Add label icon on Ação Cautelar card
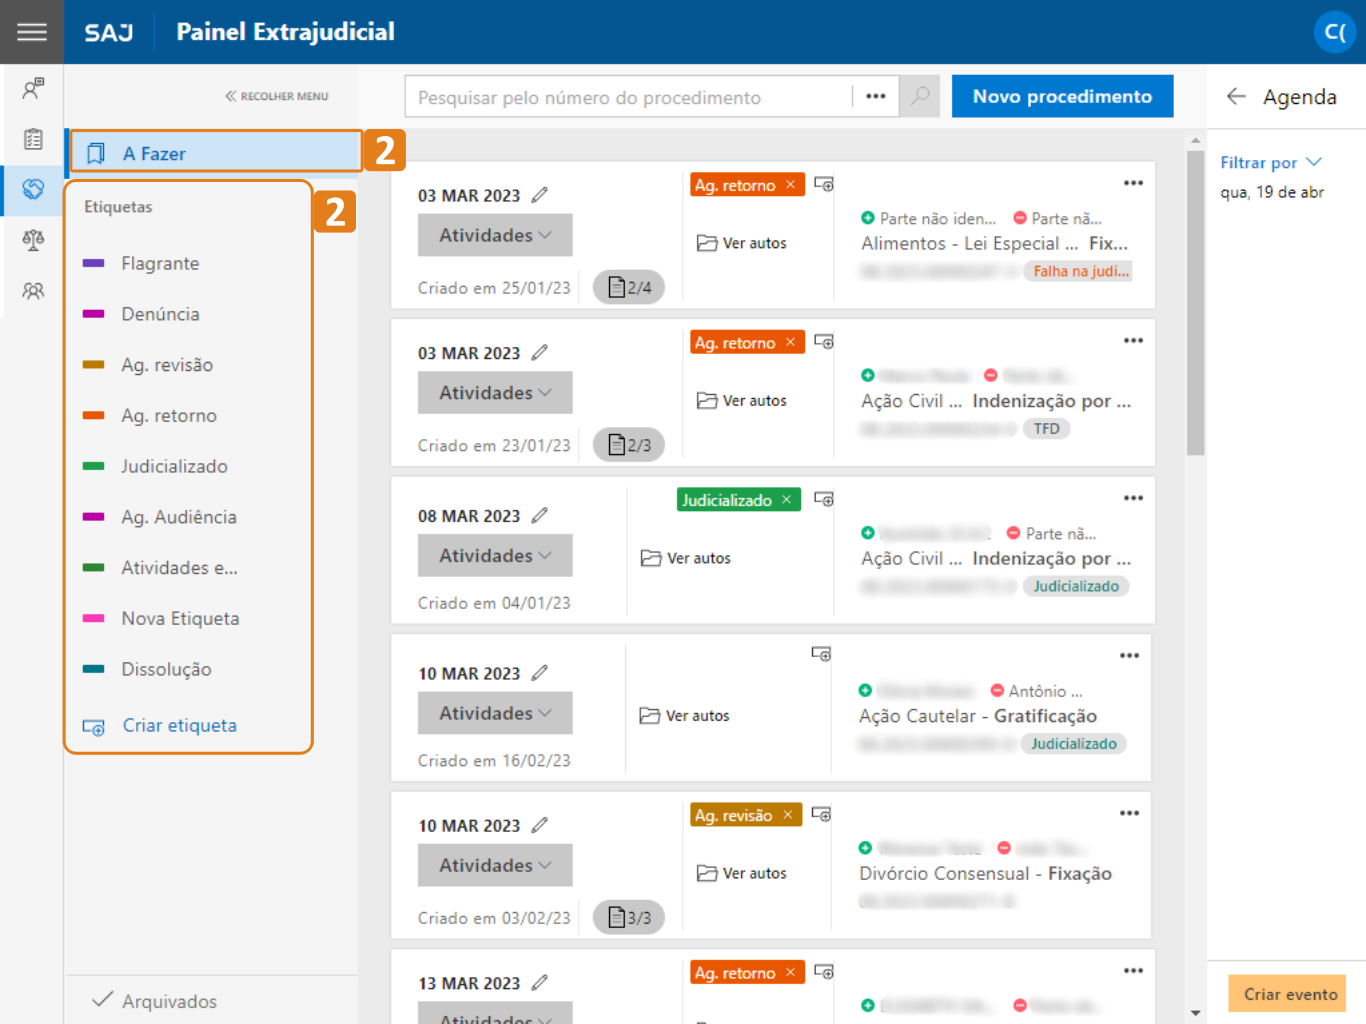1366x1024 pixels. click(821, 654)
